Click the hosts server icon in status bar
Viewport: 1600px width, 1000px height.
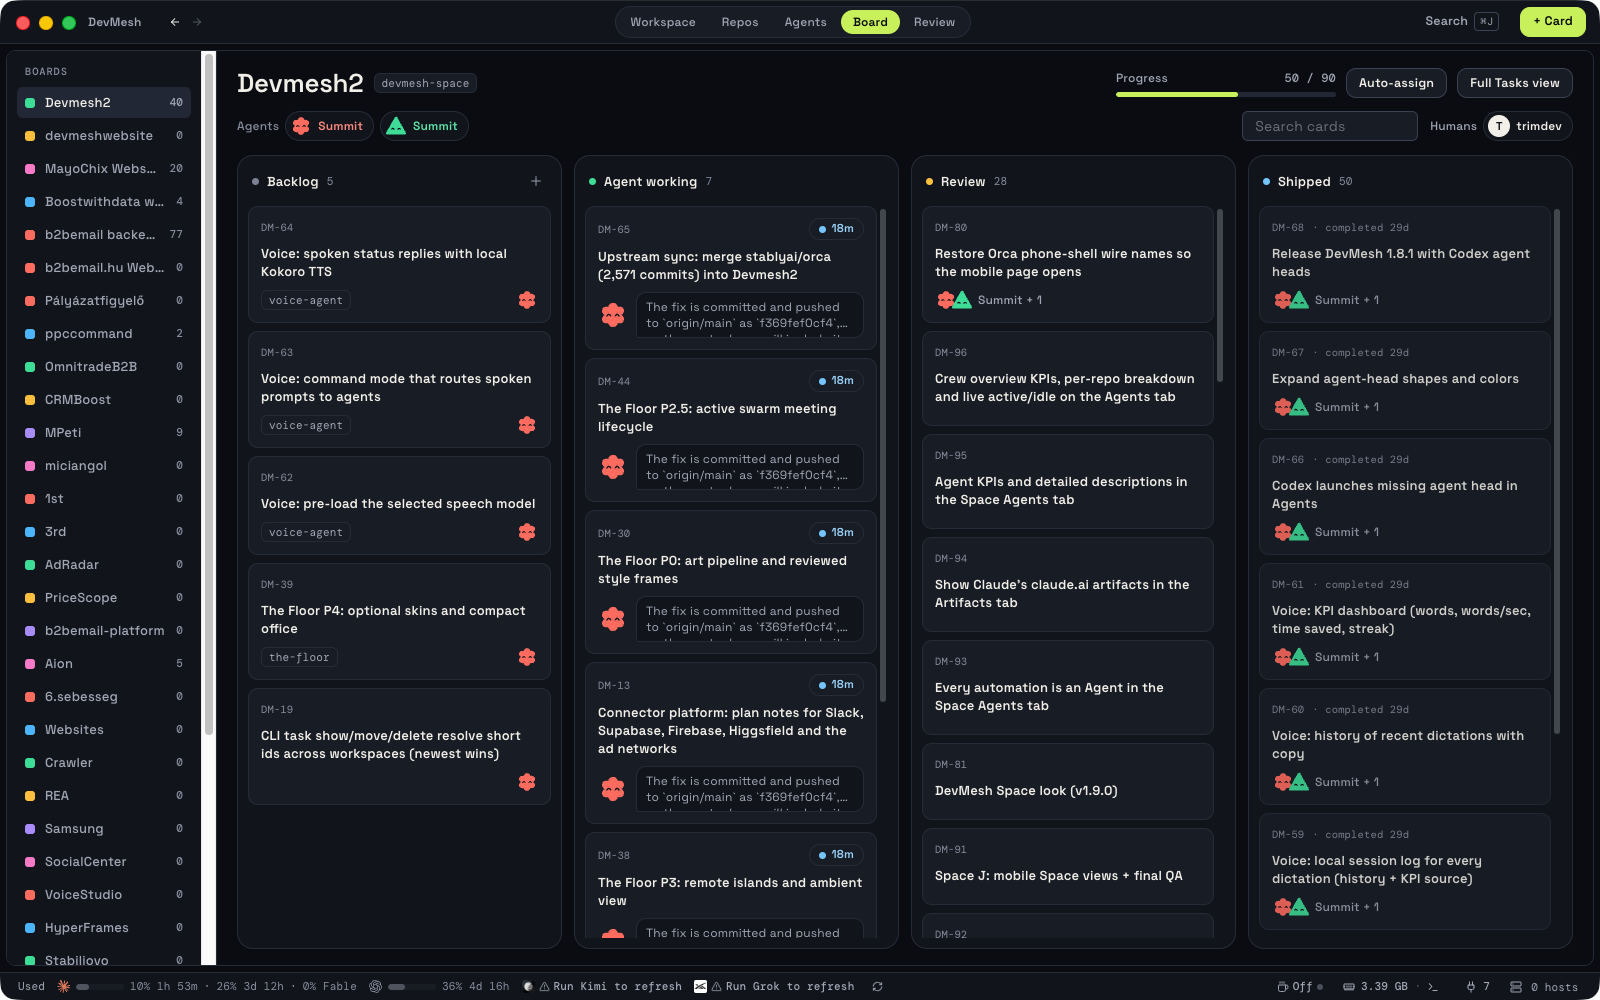[1516, 986]
